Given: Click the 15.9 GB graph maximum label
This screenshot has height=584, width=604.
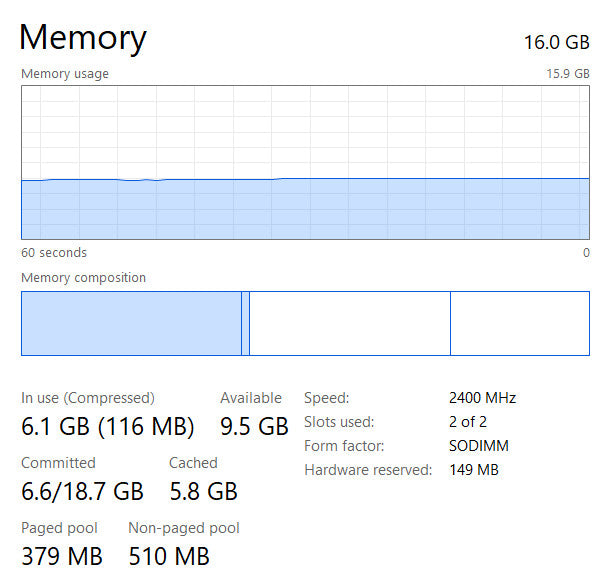Looking at the screenshot, I should coord(566,74).
